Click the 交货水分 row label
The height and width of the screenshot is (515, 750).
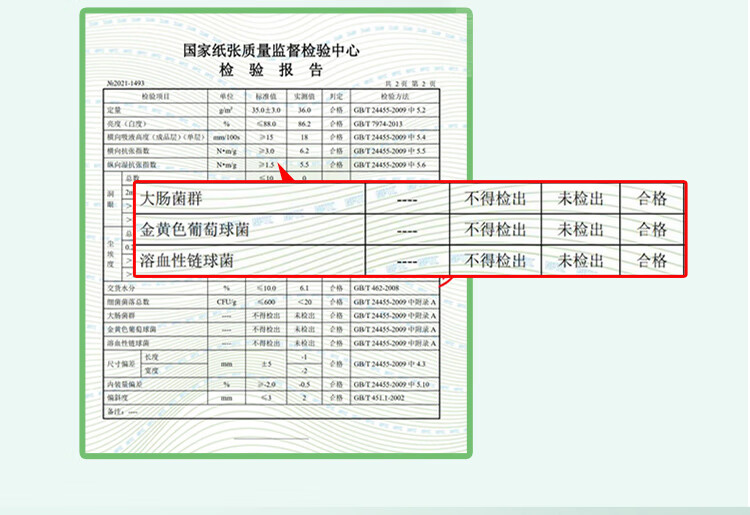coord(121,288)
